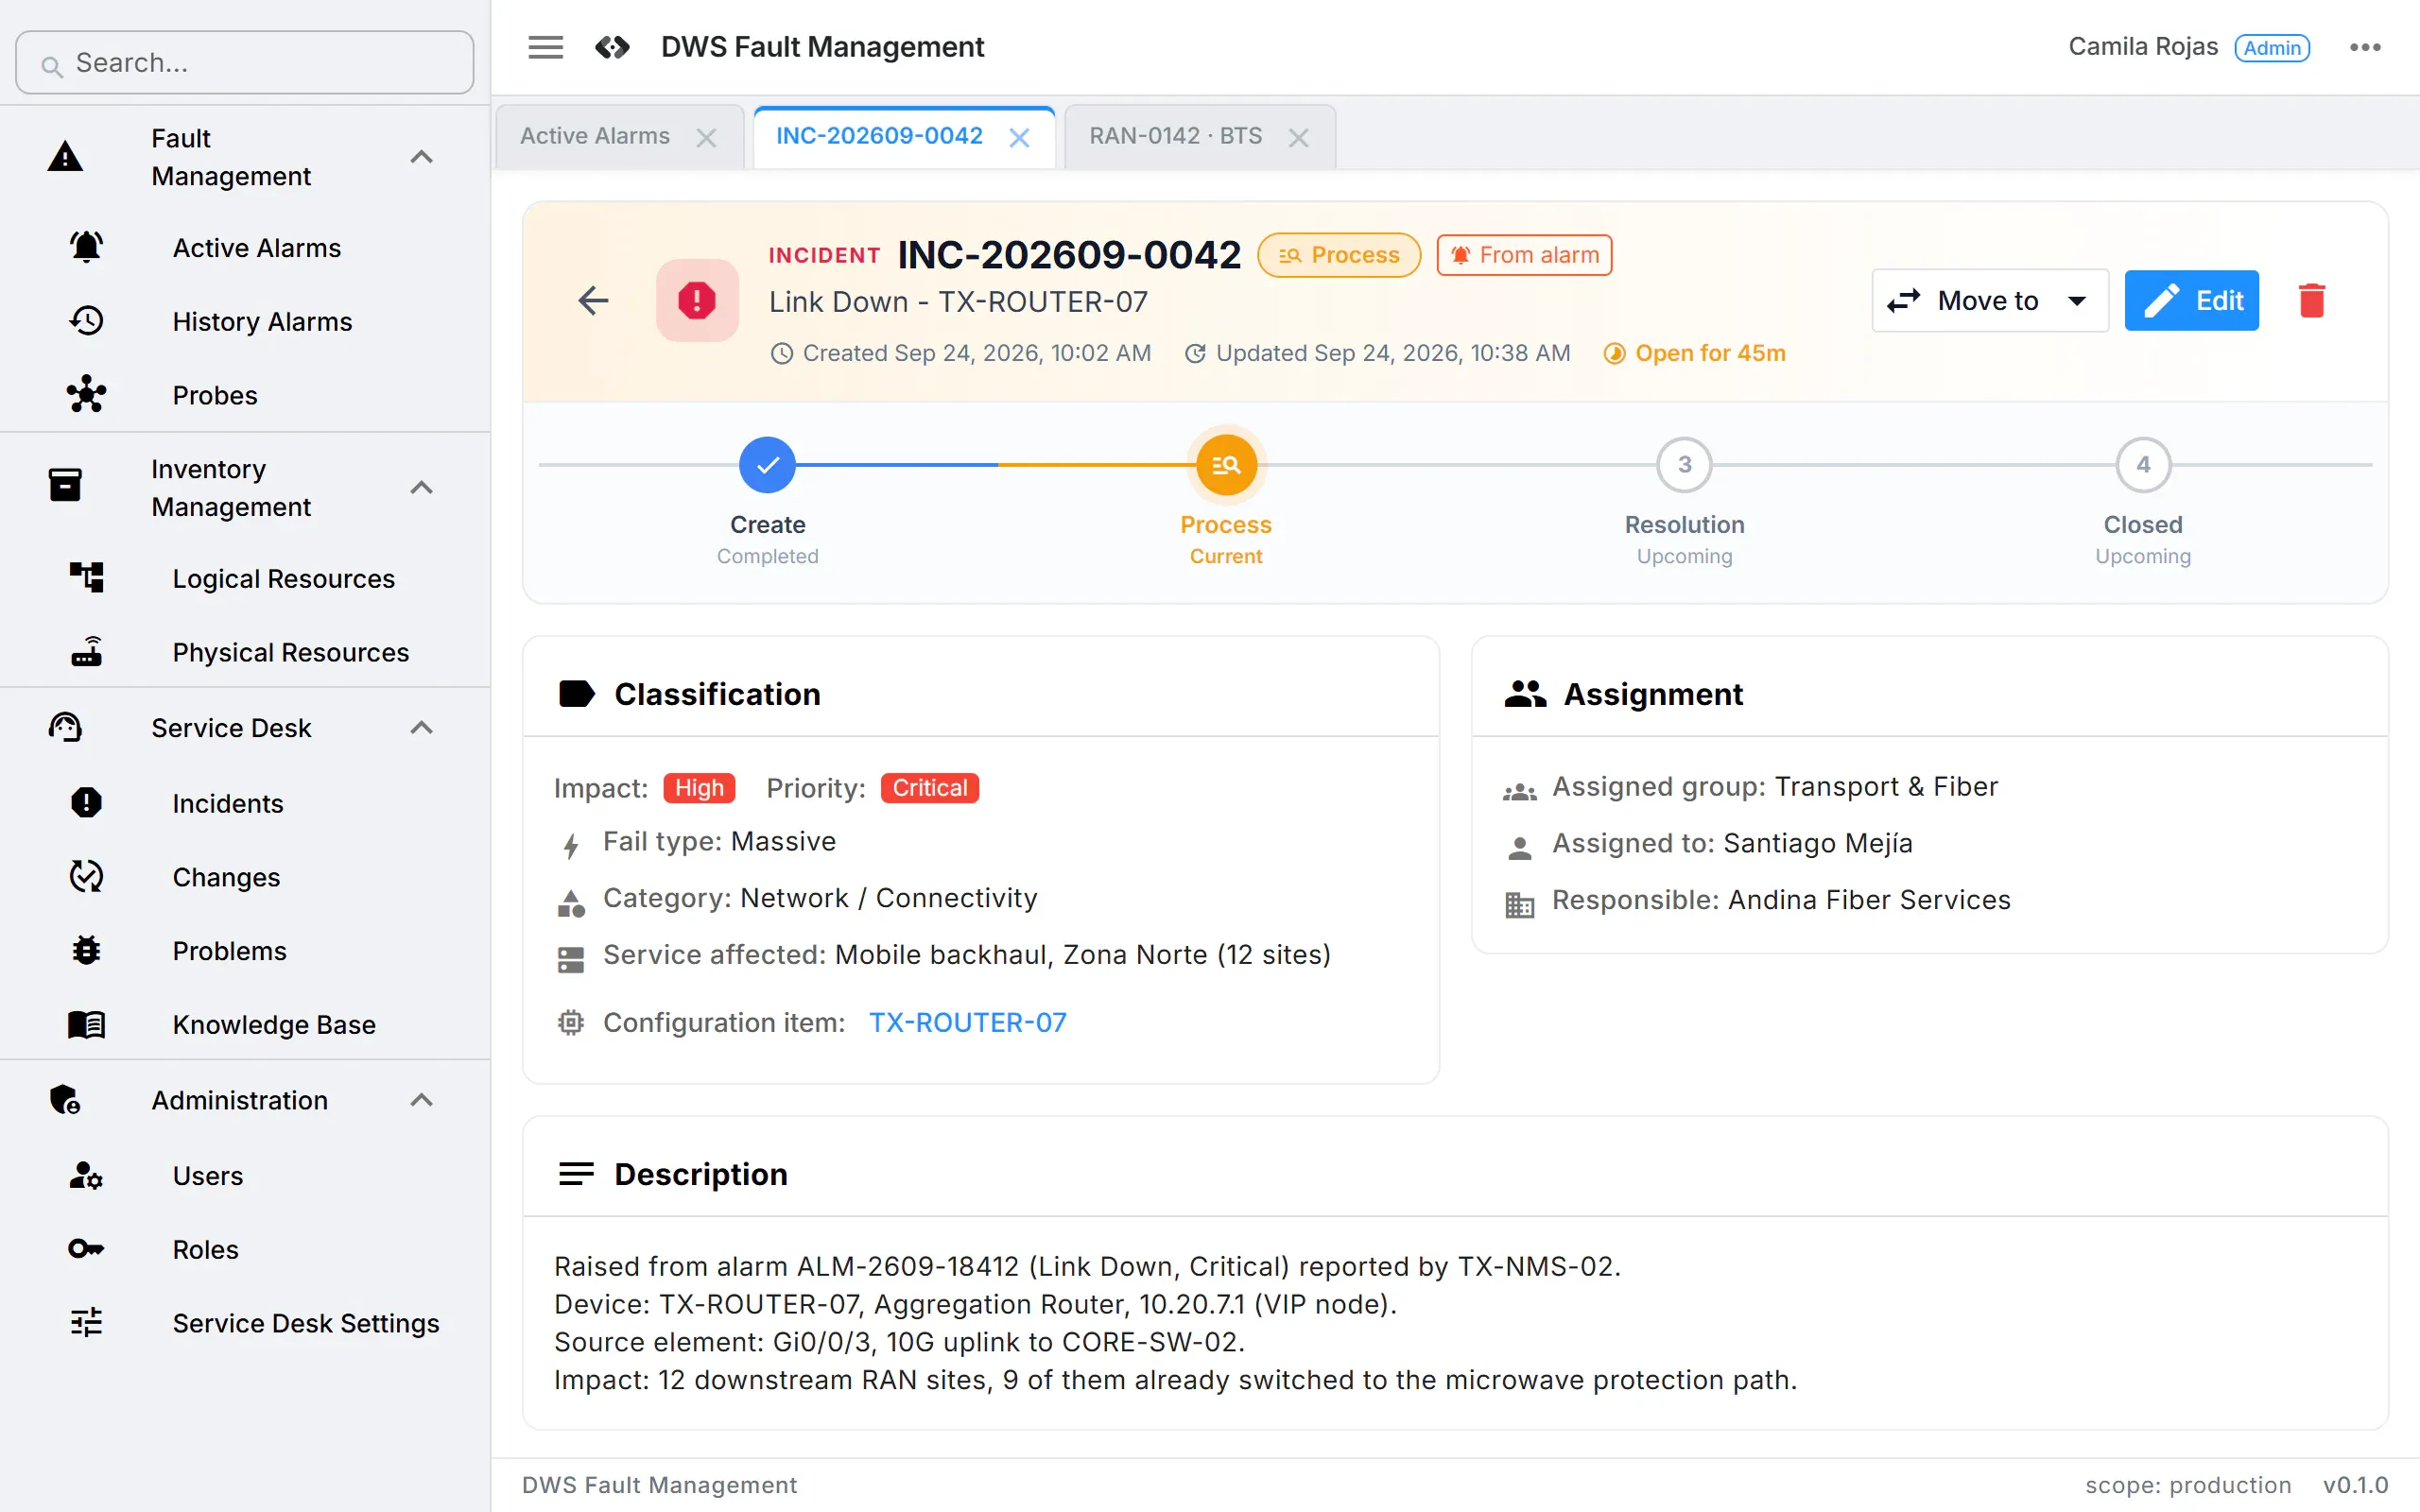The image size is (2420, 1512).
Task: Click the Edit button
Action: 2191,300
